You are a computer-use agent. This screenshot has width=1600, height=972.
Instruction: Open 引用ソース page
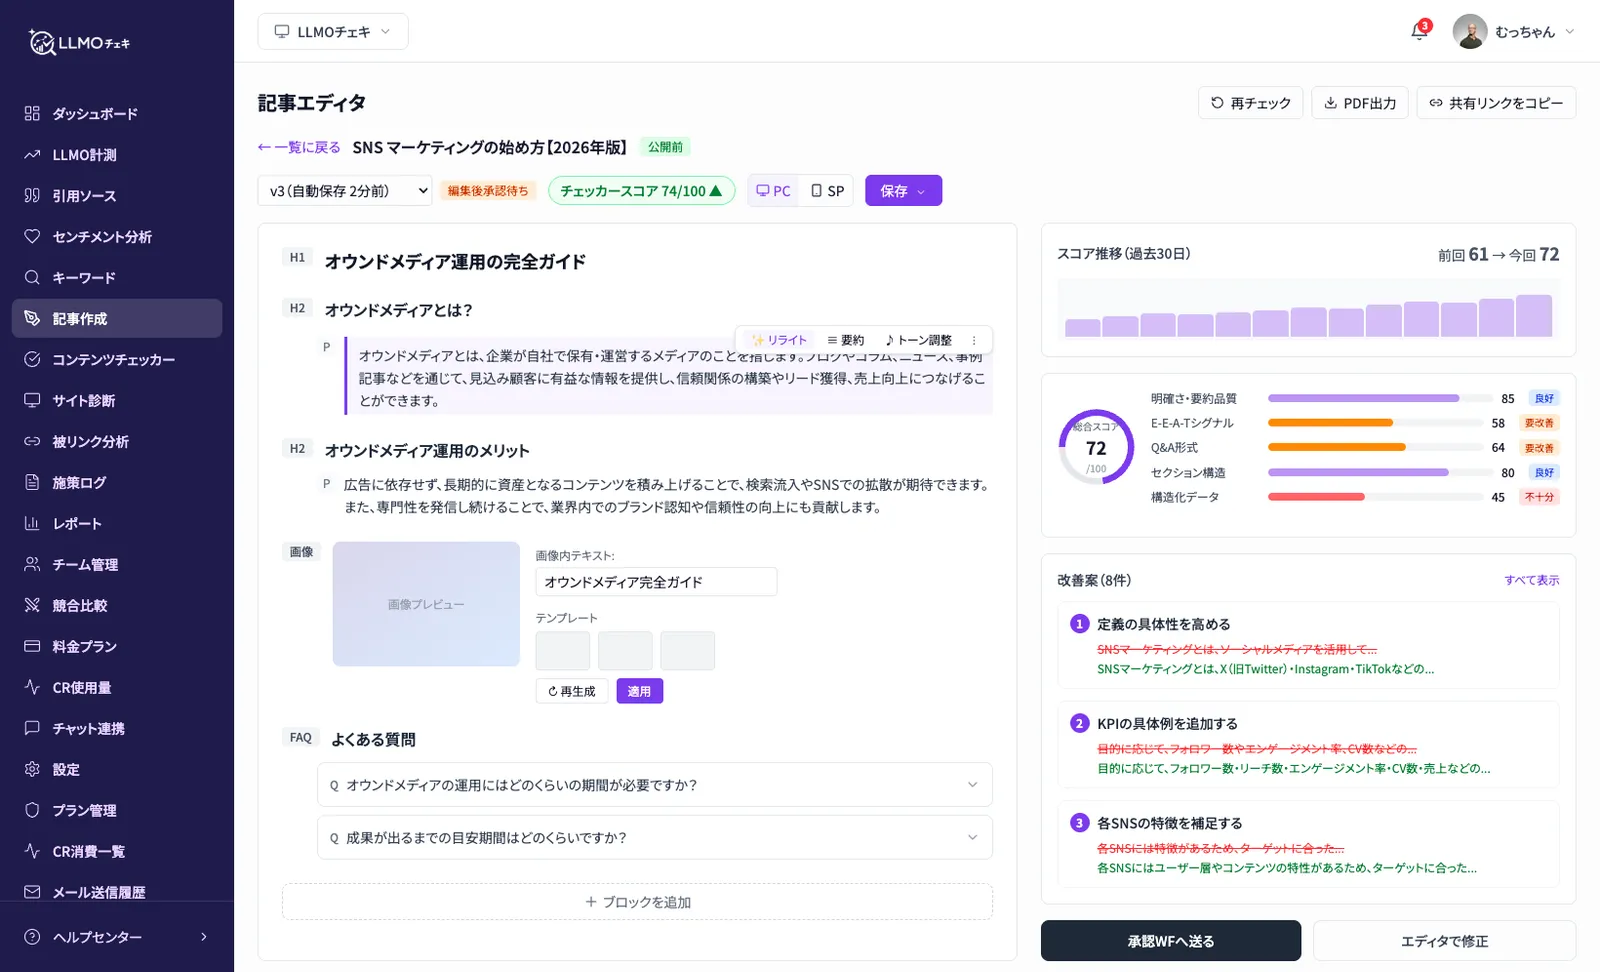(x=117, y=196)
